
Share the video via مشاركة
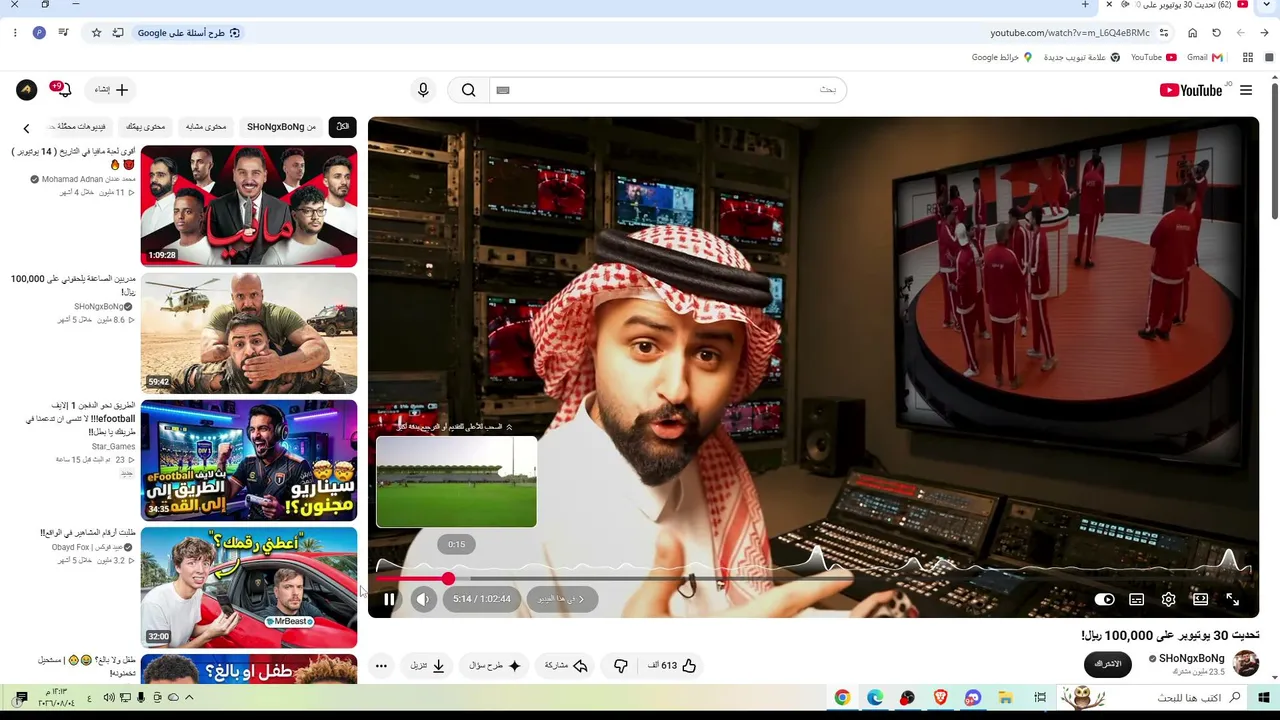(566, 665)
